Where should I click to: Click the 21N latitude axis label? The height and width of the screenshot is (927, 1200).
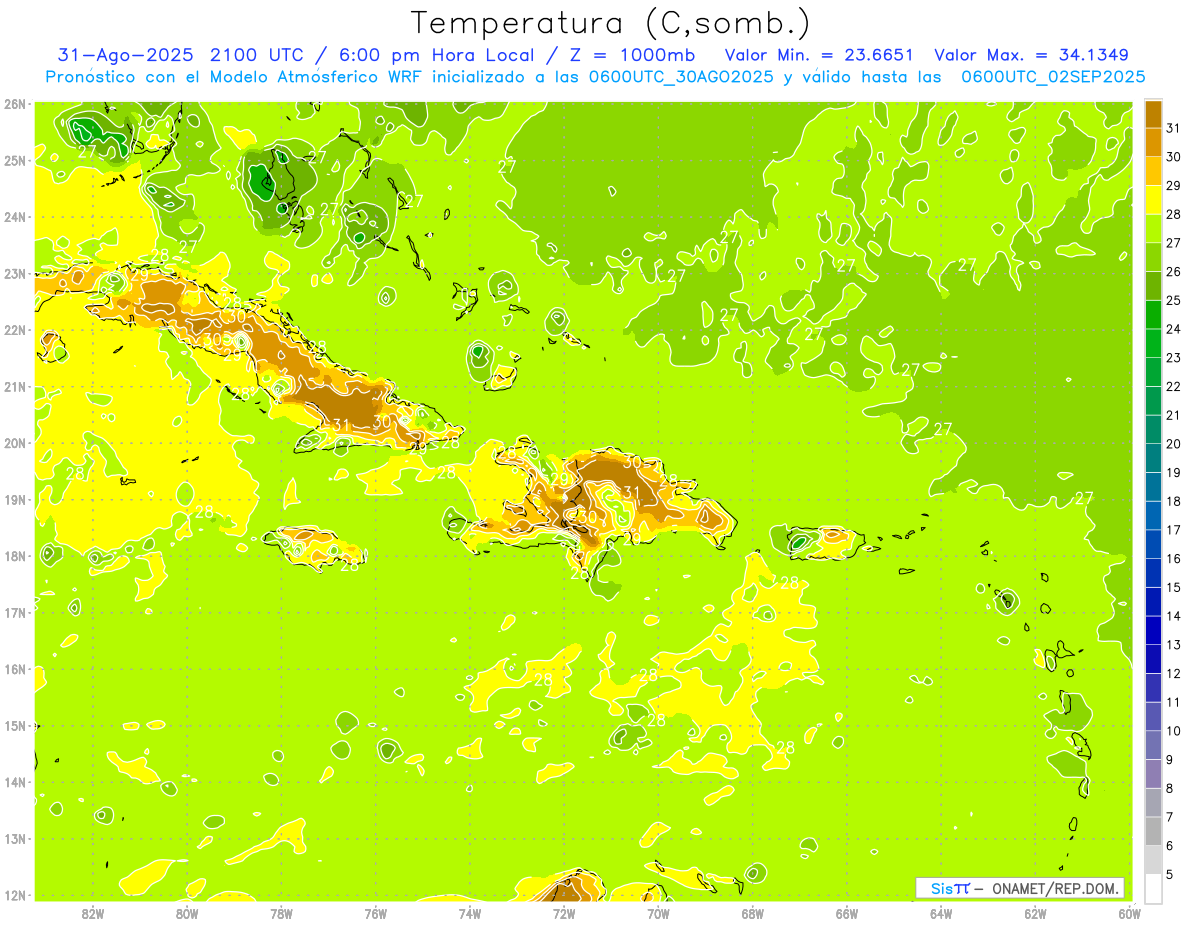click(14, 386)
